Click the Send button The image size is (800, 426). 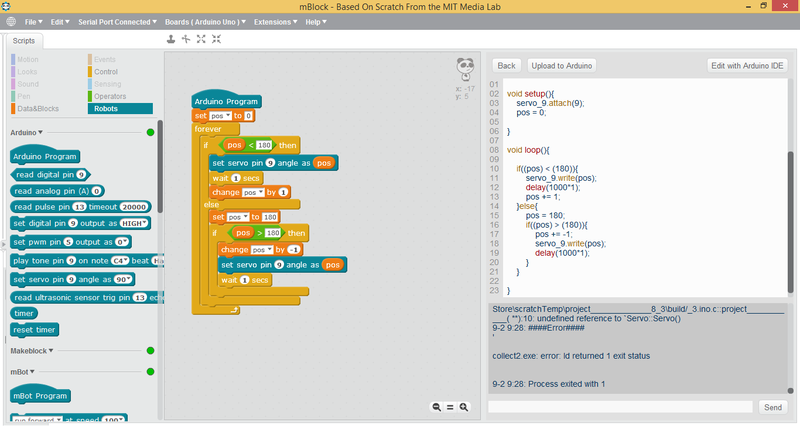[x=772, y=407]
